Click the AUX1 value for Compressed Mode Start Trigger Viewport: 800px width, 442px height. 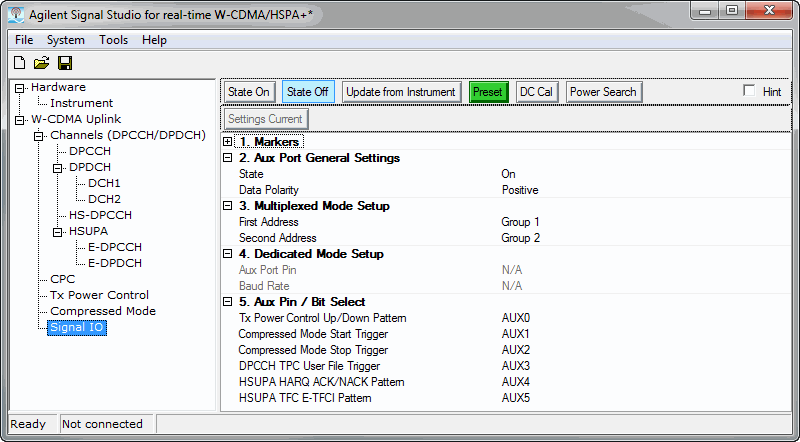tap(516, 334)
